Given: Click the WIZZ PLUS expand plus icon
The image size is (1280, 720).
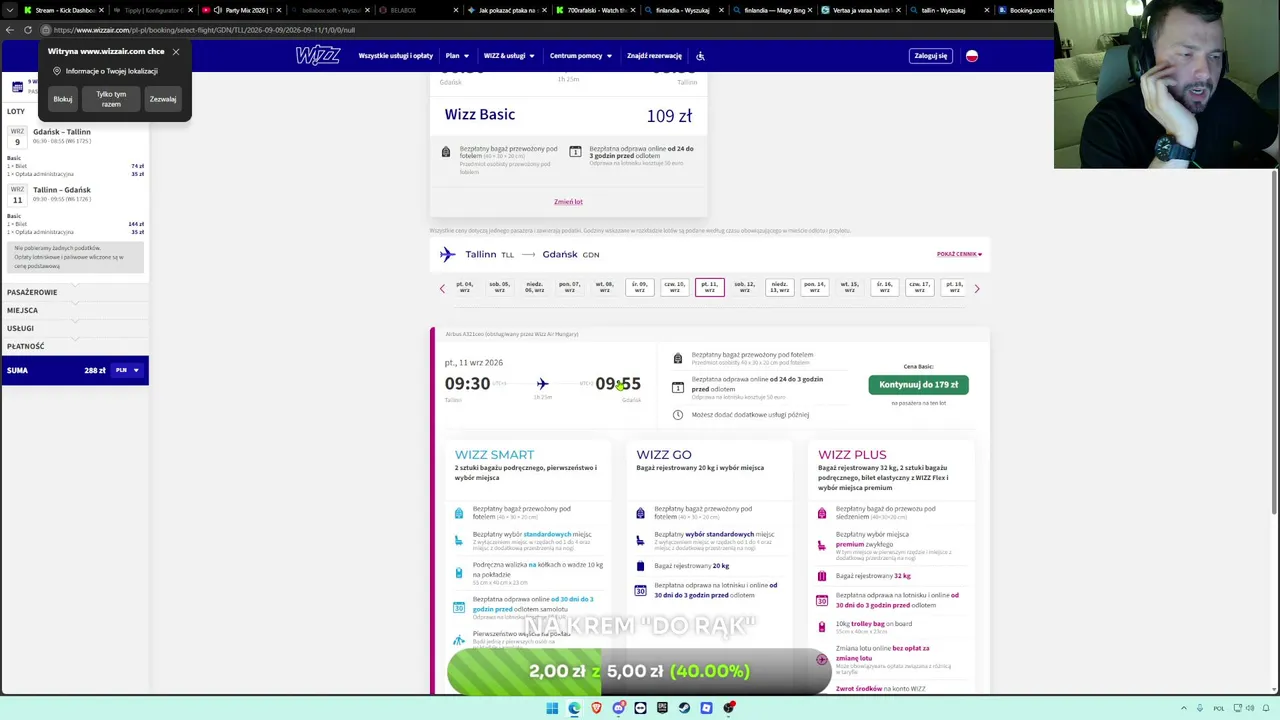Looking at the screenshot, I should (x=822, y=659).
